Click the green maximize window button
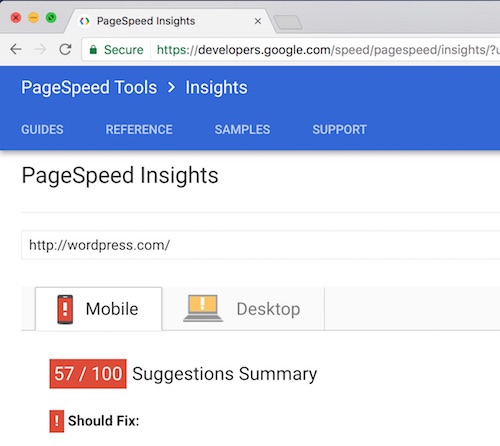 tap(51, 17)
